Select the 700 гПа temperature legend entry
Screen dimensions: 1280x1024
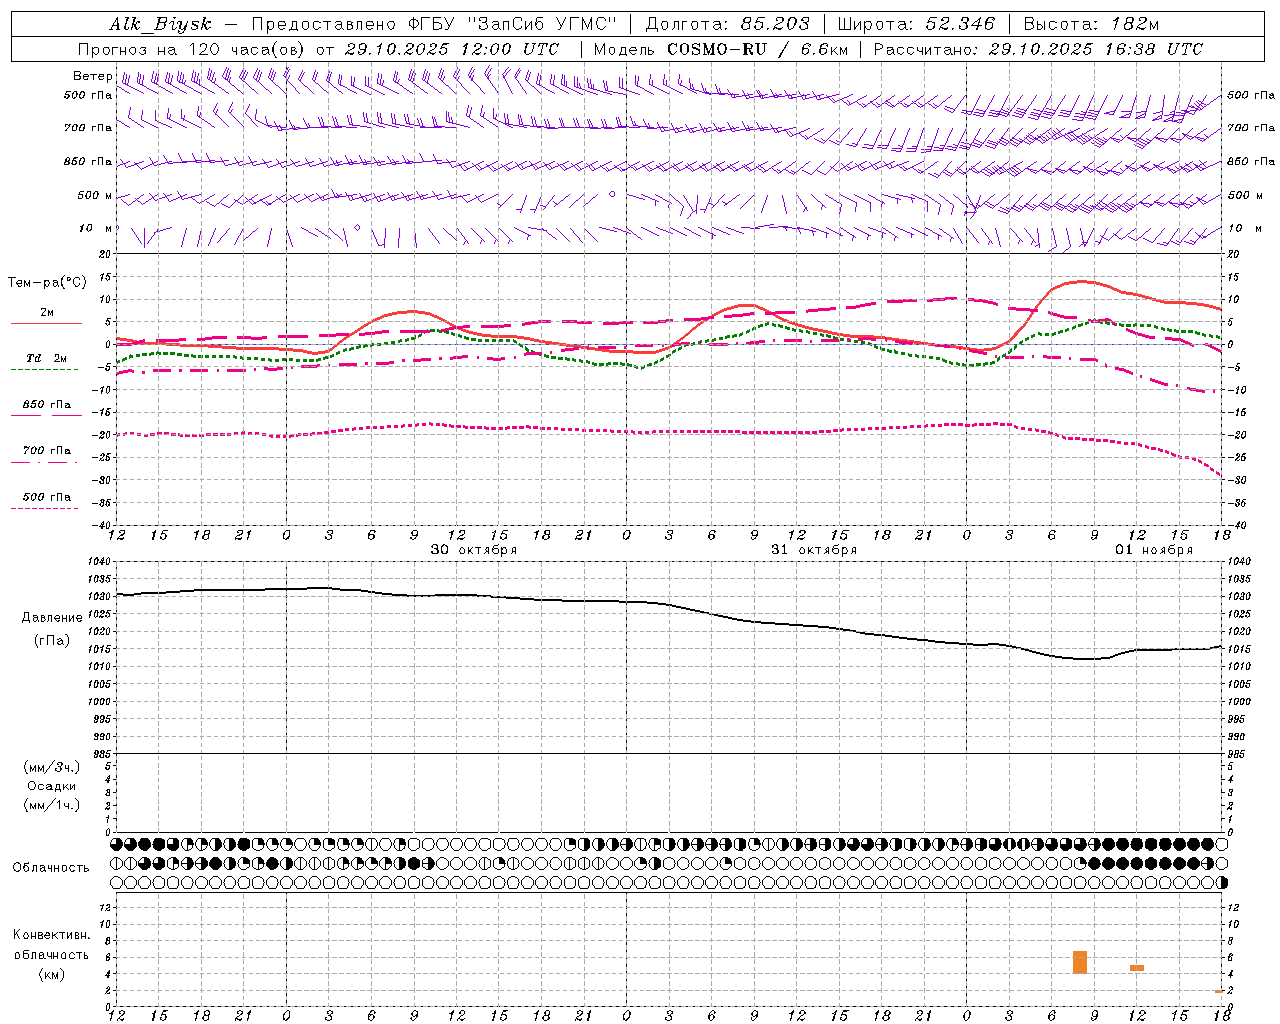point(47,450)
